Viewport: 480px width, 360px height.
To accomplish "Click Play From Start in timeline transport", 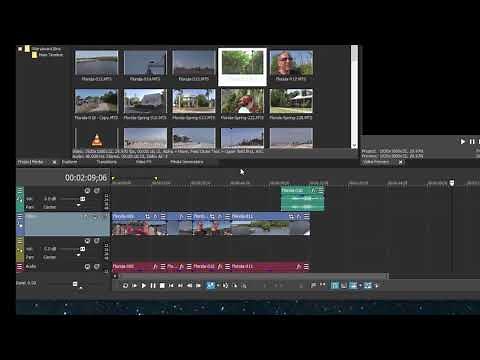I will pos(134,286).
